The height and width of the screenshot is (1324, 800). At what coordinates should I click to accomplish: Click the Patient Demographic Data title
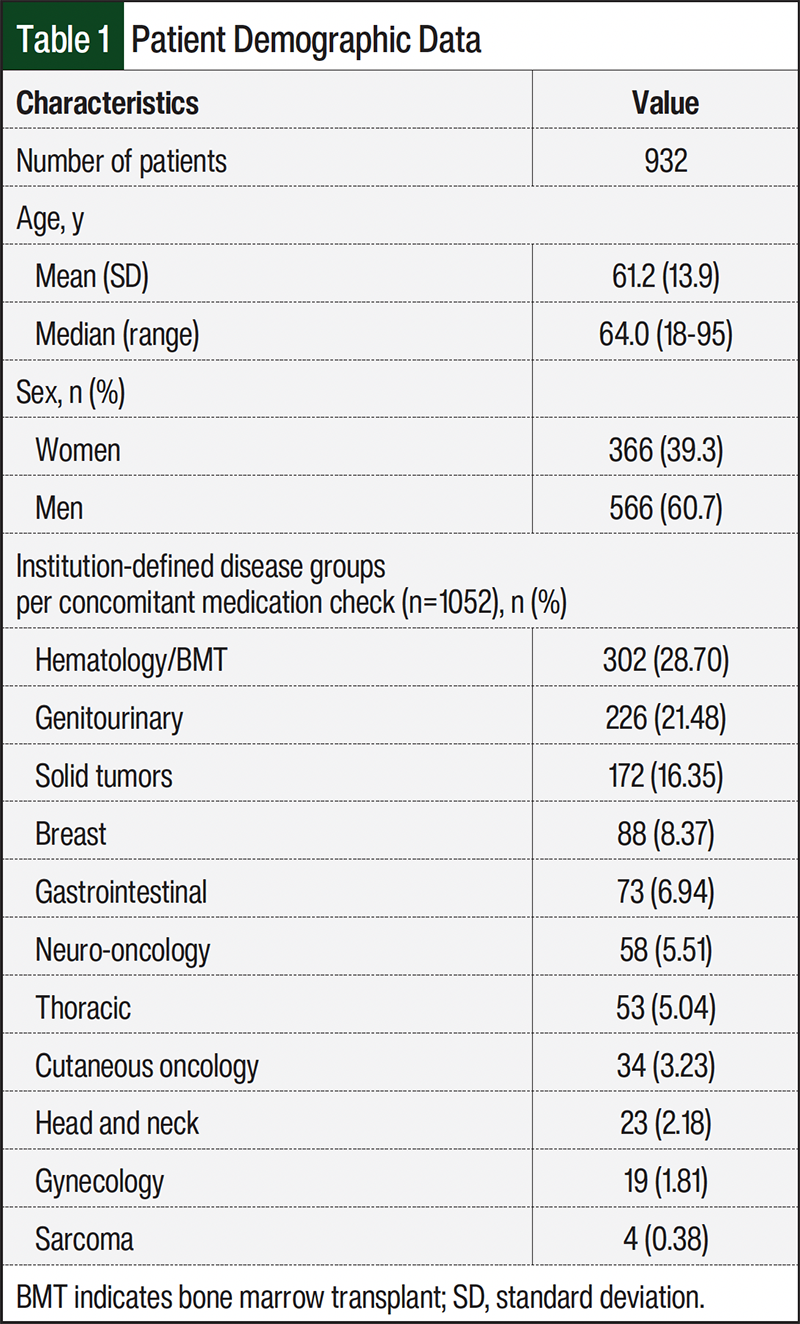[306, 38]
